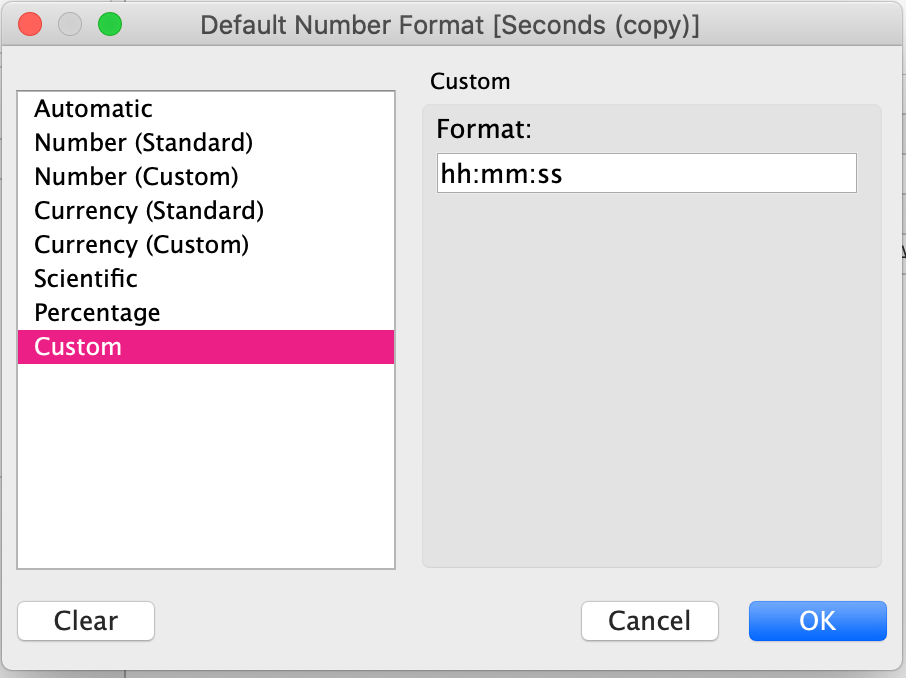This screenshot has height=678, width=906.
Task: Click the yellow minimize window button
Action: point(70,25)
